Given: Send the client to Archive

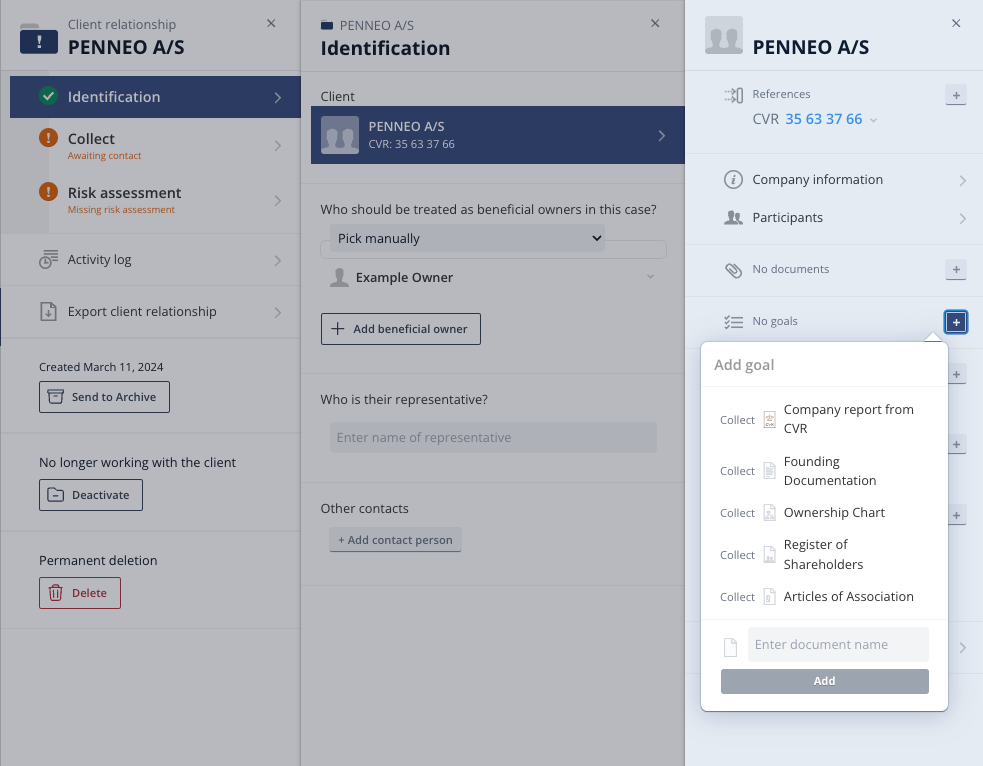Looking at the screenshot, I should (x=104, y=397).
